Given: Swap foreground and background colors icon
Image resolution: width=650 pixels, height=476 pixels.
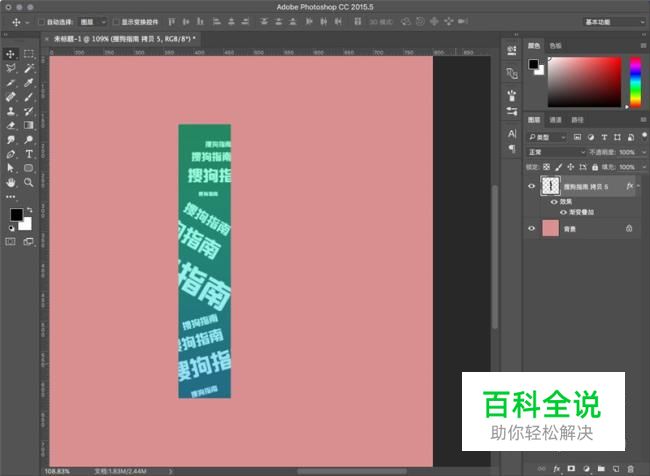Looking at the screenshot, I should tap(29, 210).
